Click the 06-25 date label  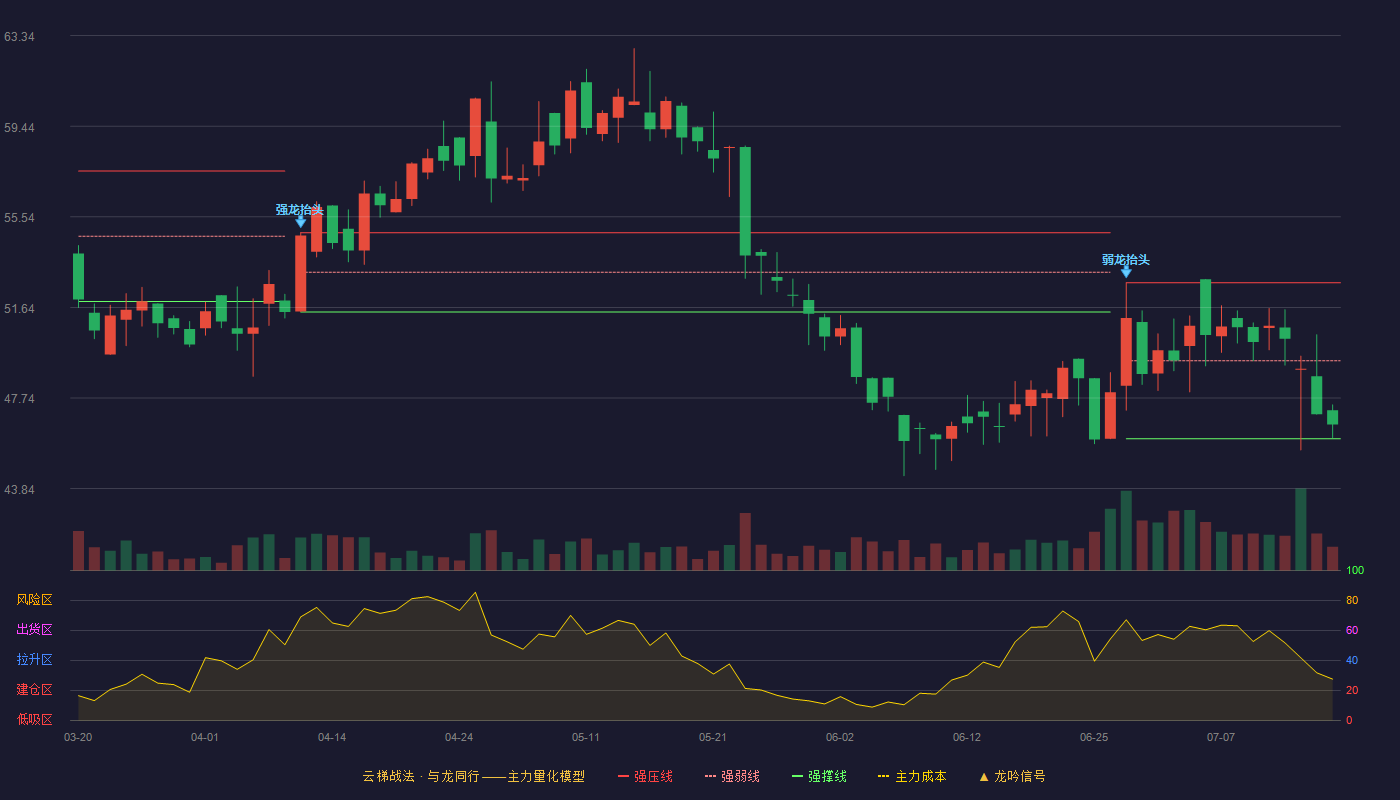pyautogui.click(x=1094, y=737)
